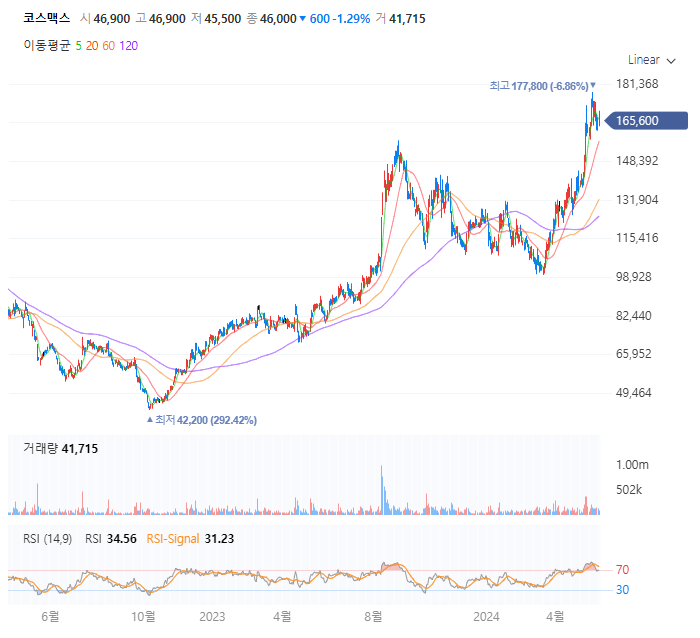
Task: Select the 20-day moving average label
Action: pos(92,46)
